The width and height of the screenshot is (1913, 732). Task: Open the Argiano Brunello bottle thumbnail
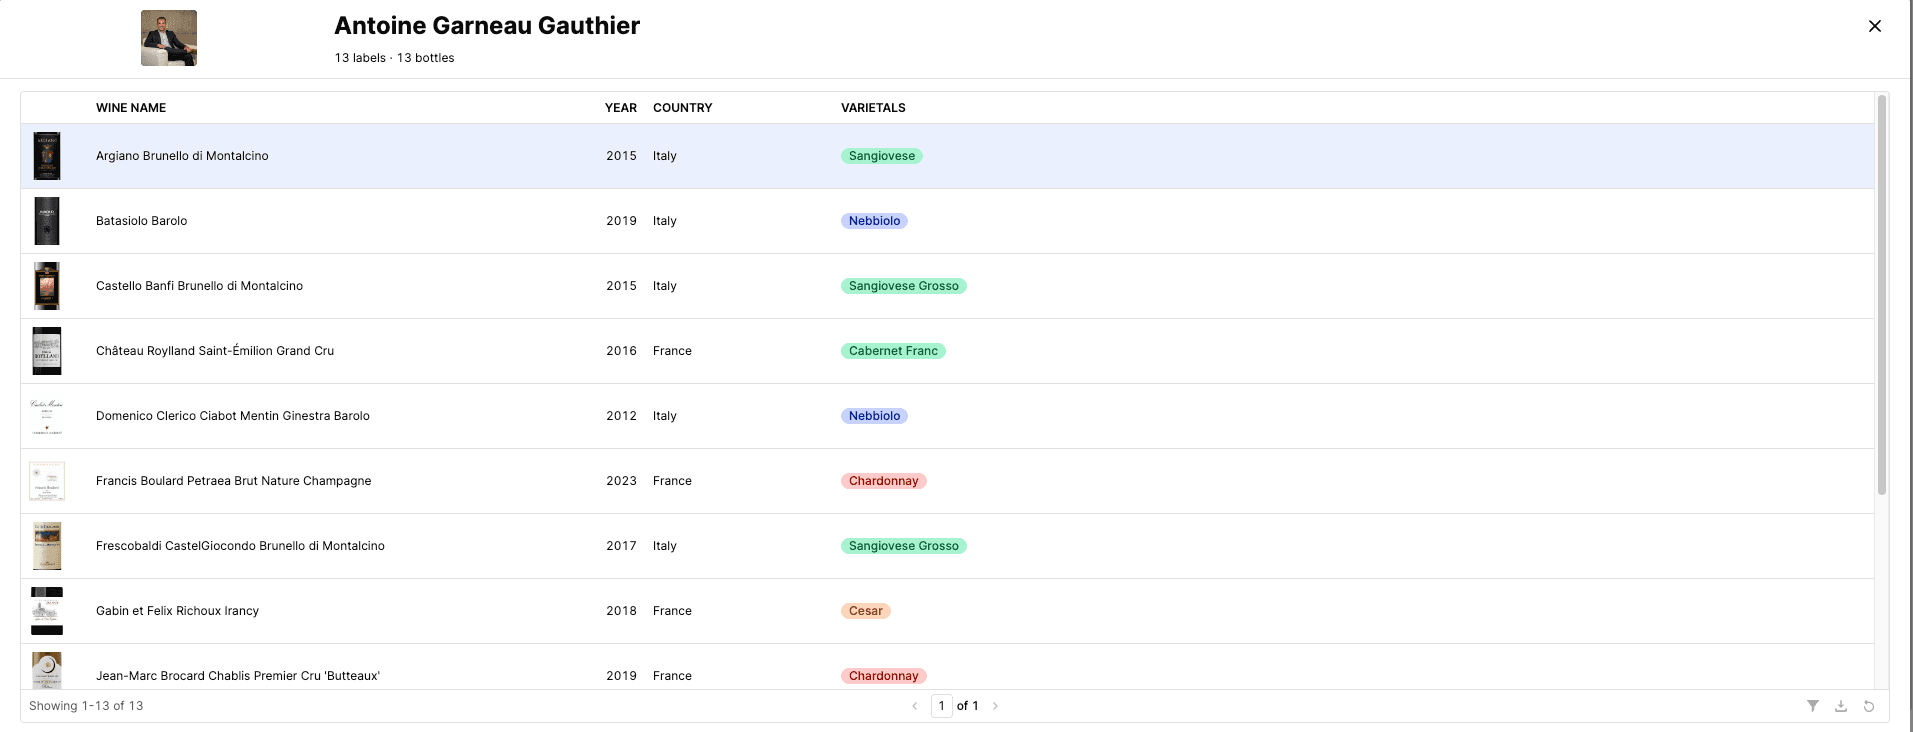pos(47,156)
